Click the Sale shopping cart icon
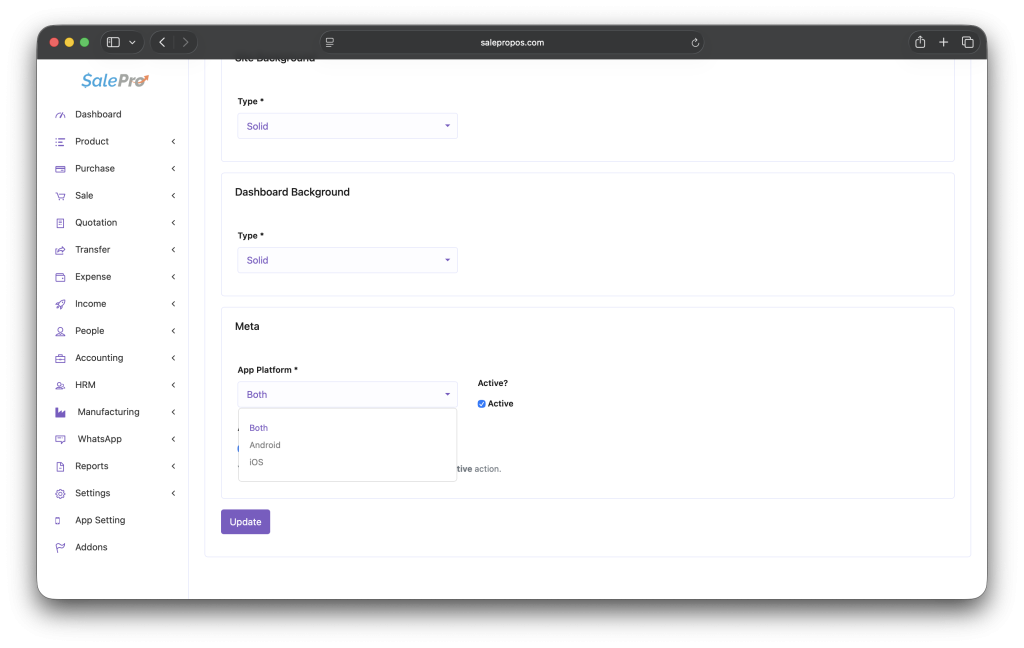1024x648 pixels. (x=60, y=196)
